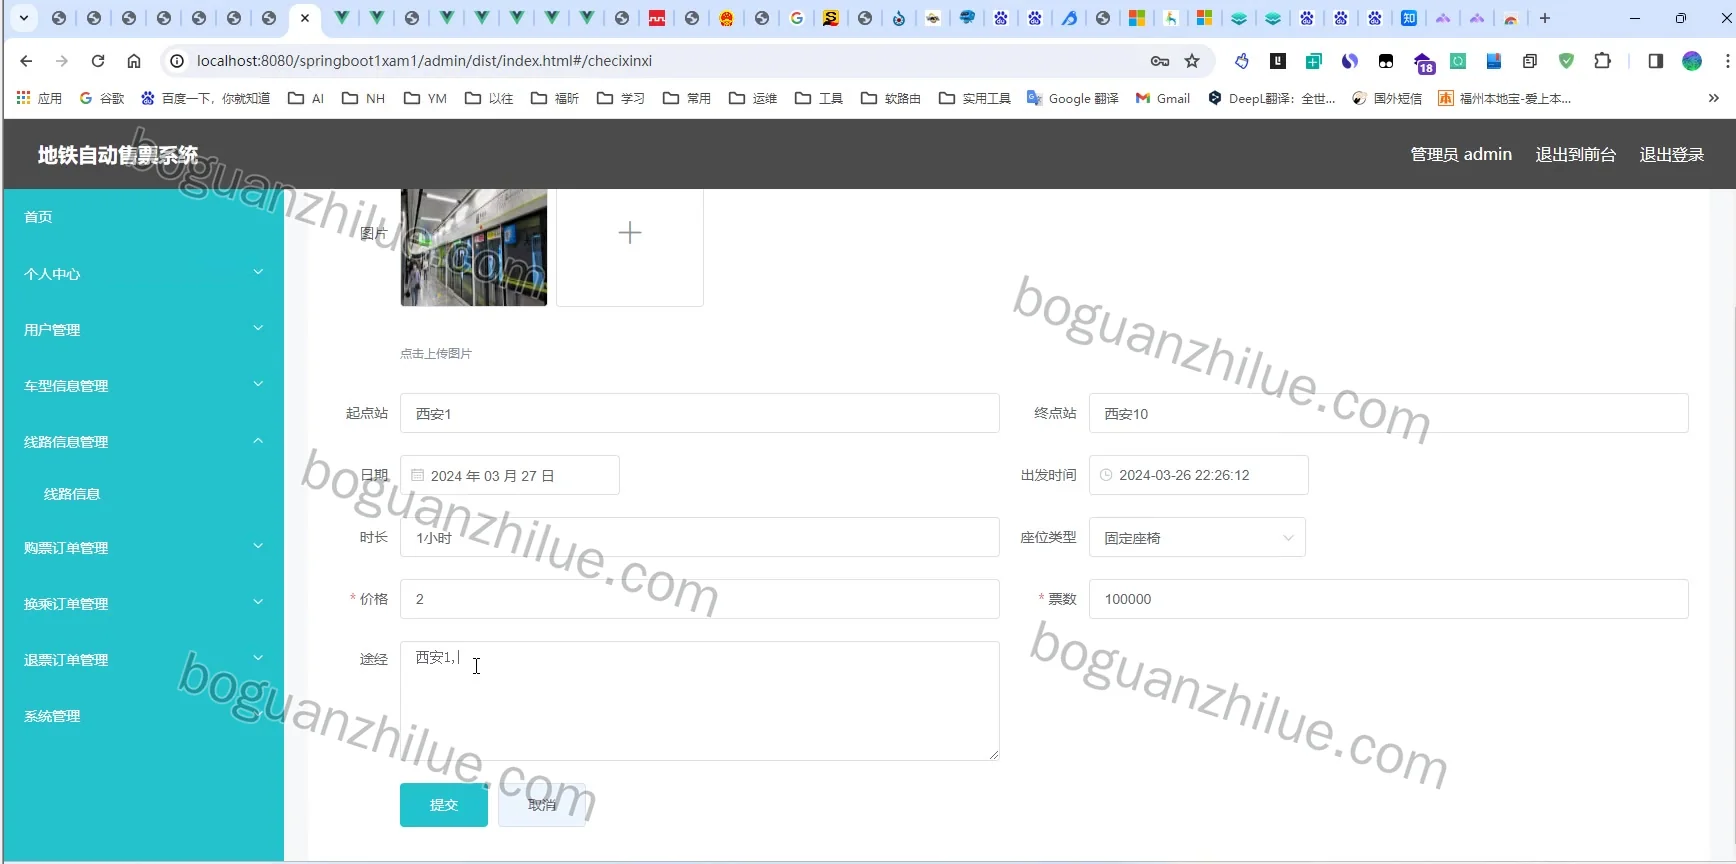Reload the page with the refresh icon
1736x864 pixels.
click(98, 61)
